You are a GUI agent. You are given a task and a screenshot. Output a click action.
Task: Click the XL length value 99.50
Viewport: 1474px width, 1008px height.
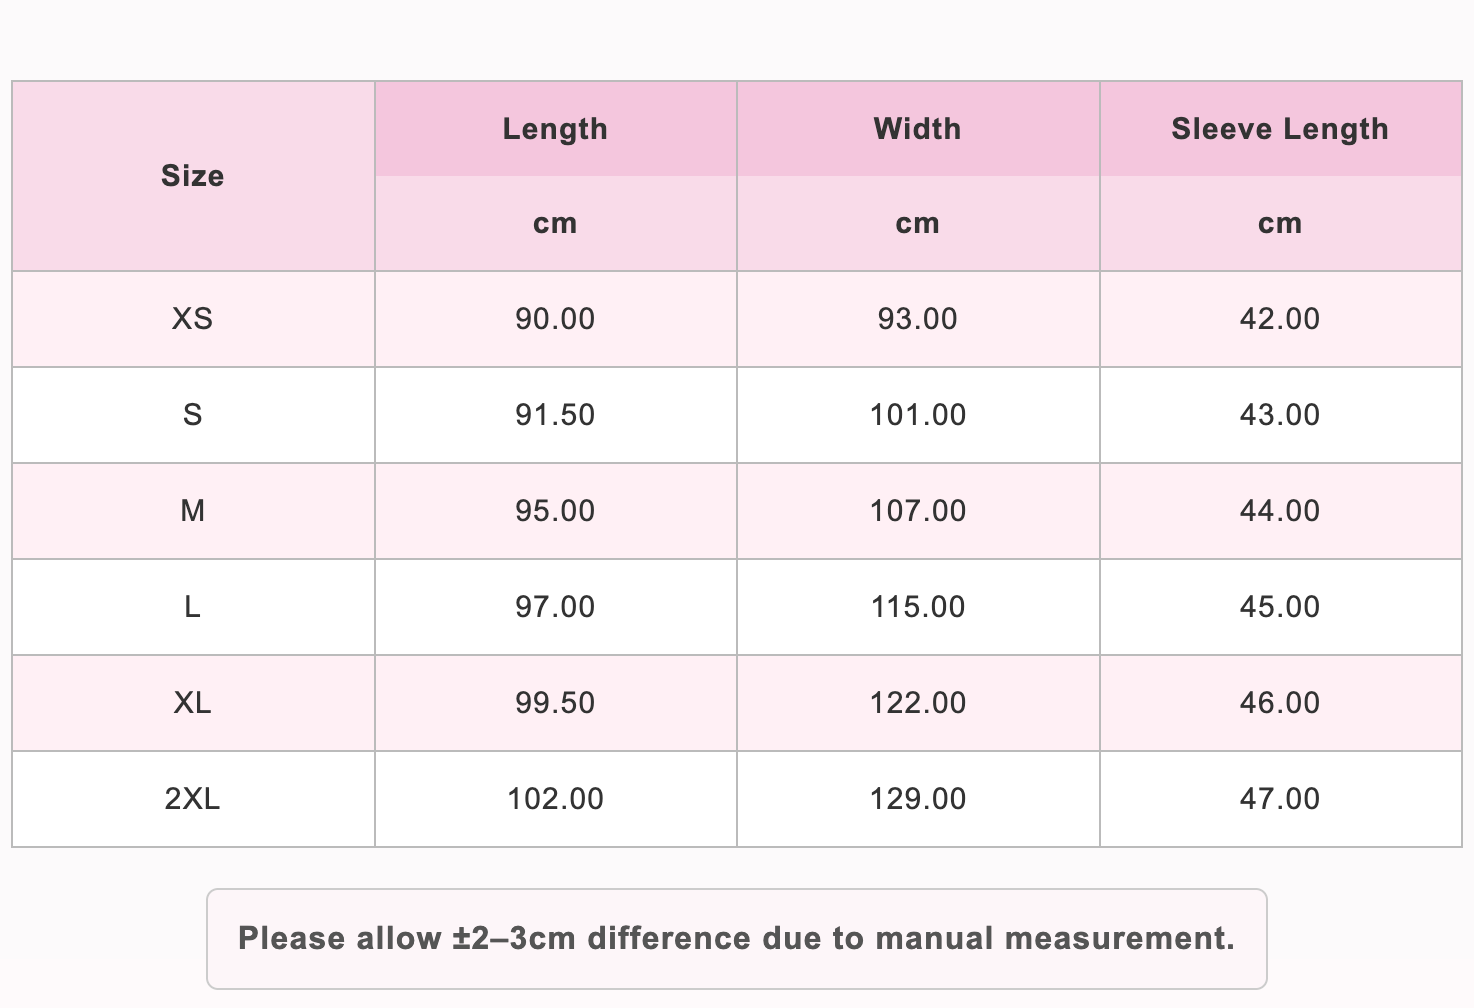(x=555, y=703)
